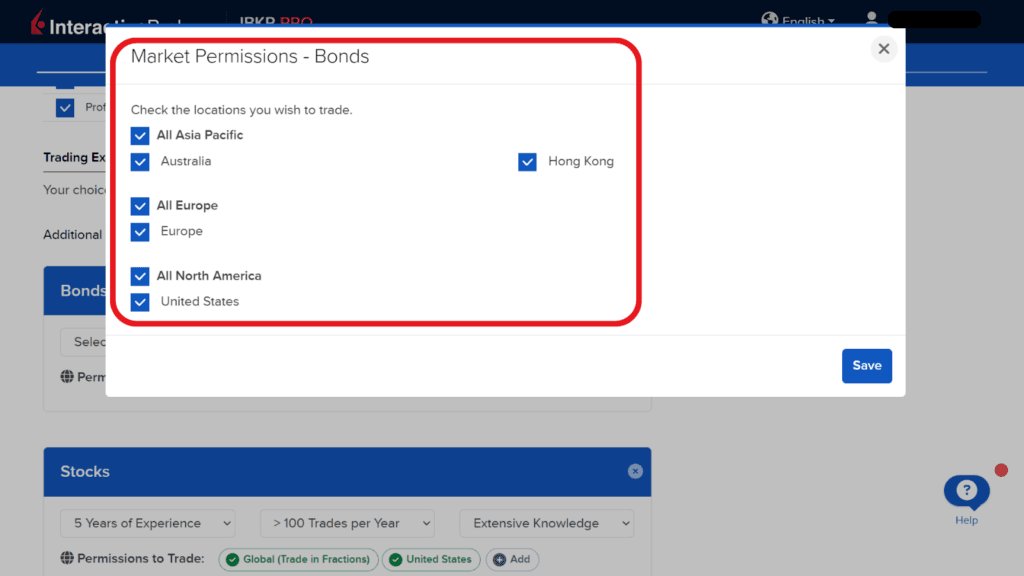Uncheck the All Asia Pacific checkbox
Viewport: 1024px width, 576px height.
[140, 135]
